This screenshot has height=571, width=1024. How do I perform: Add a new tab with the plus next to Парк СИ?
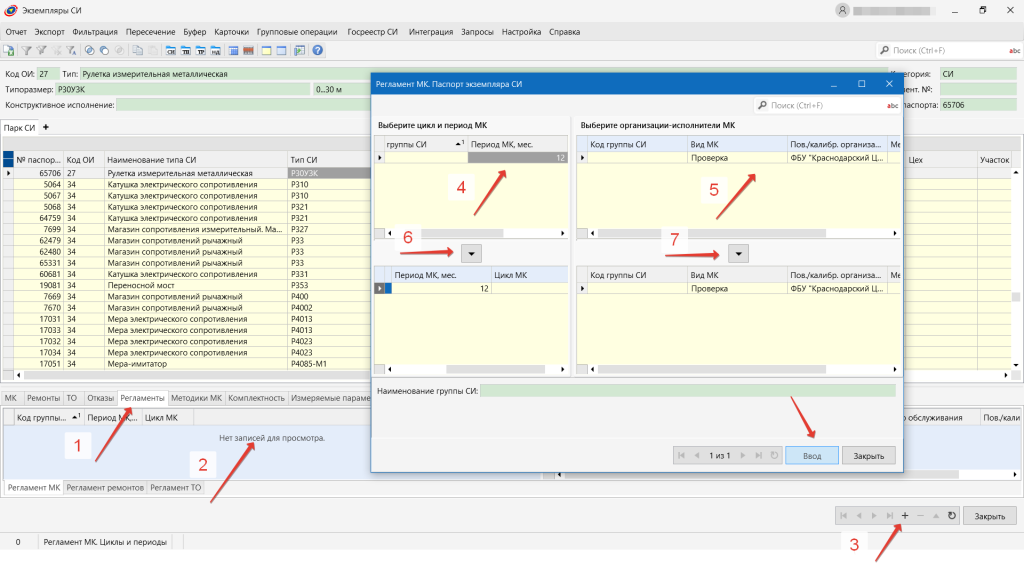pyautogui.click(x=46, y=127)
